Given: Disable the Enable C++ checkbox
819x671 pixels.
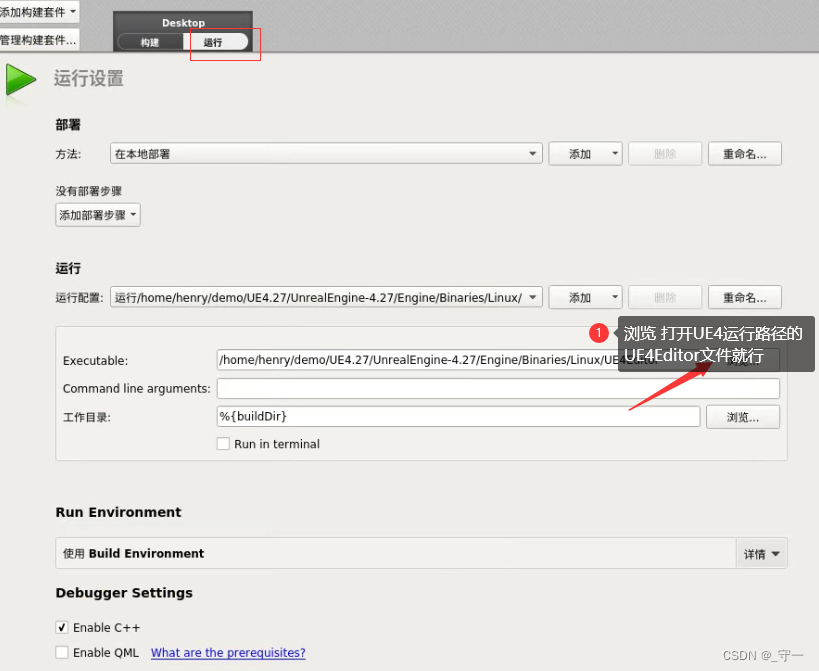Looking at the screenshot, I should point(61,627).
